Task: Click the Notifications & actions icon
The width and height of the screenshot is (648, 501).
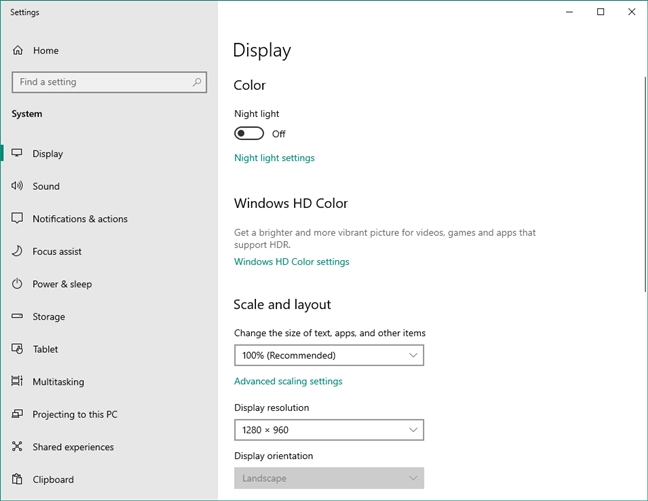Action: tap(17, 218)
